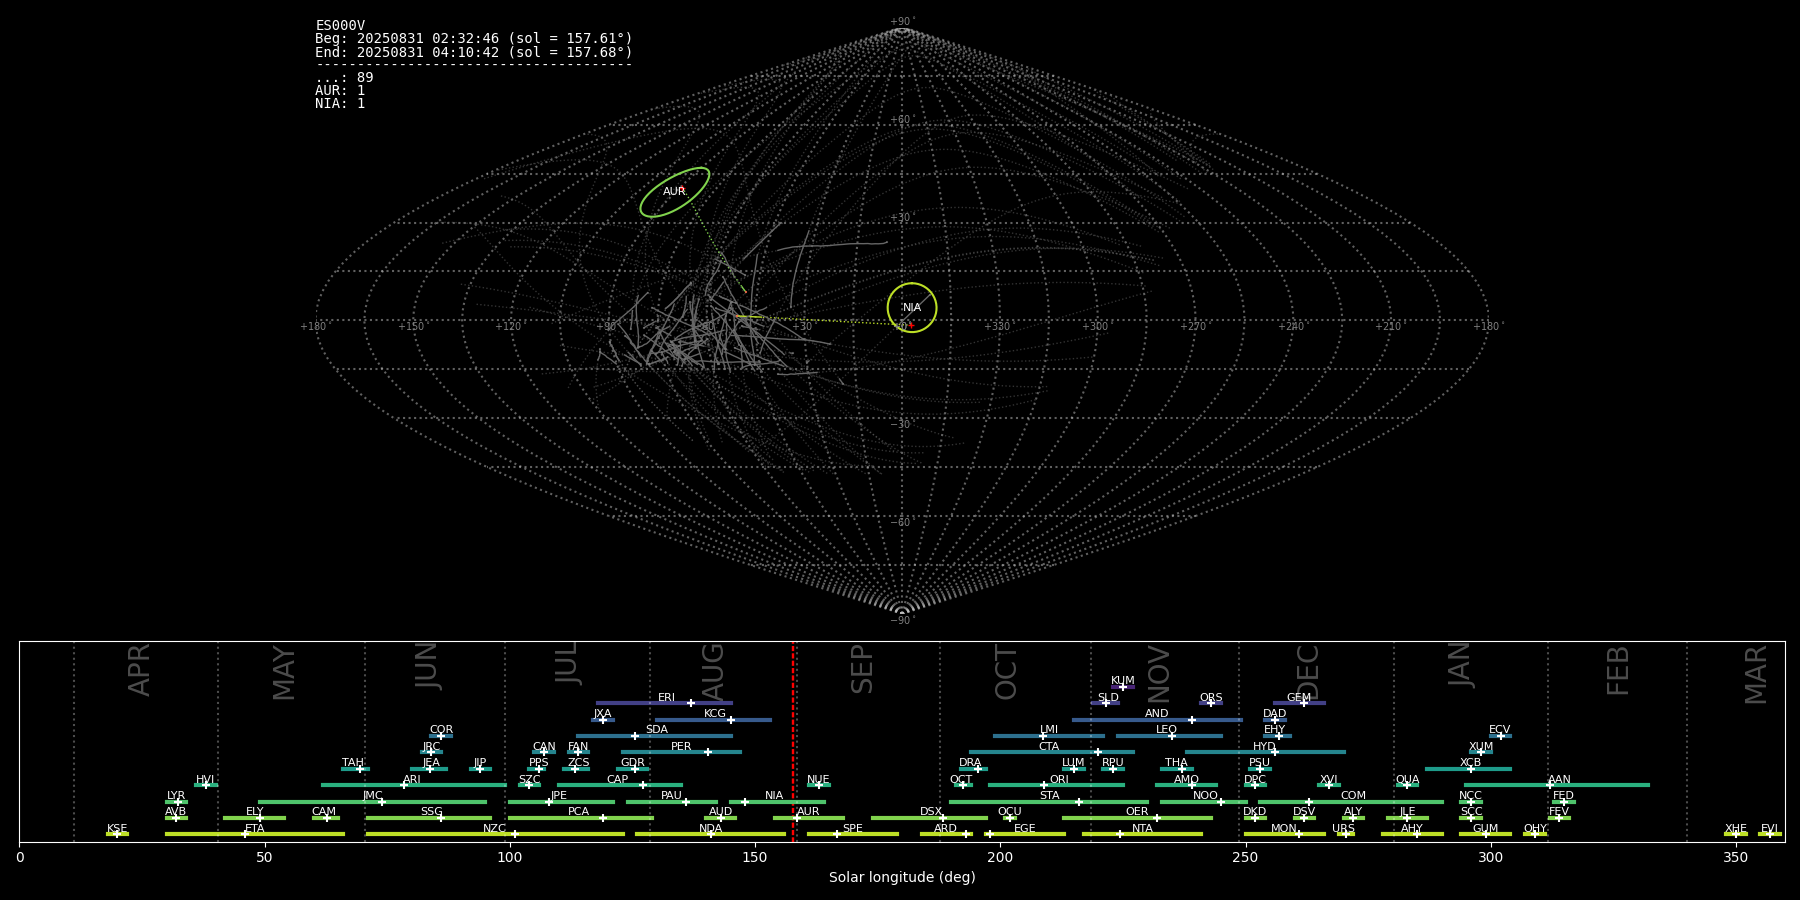This screenshot has width=1800, height=900.
Task: Click the APR month label
Action: [x=139, y=670]
